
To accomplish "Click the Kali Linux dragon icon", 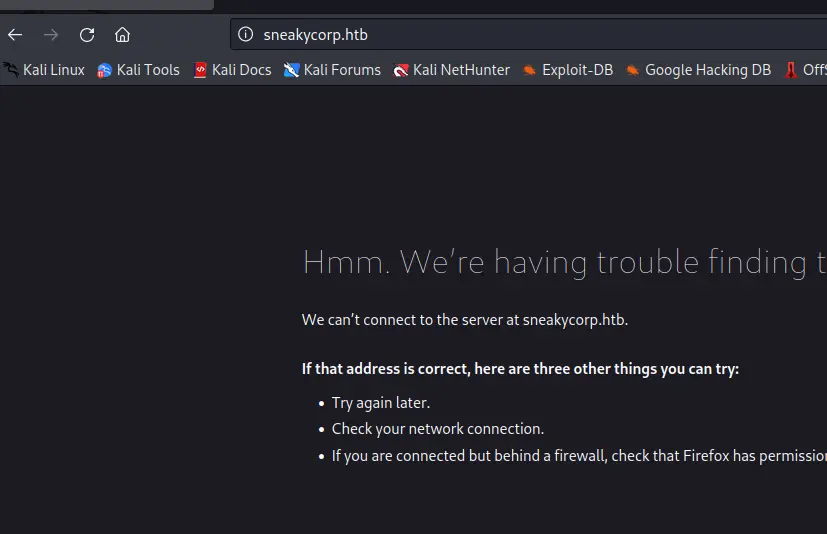I will [x=11, y=70].
